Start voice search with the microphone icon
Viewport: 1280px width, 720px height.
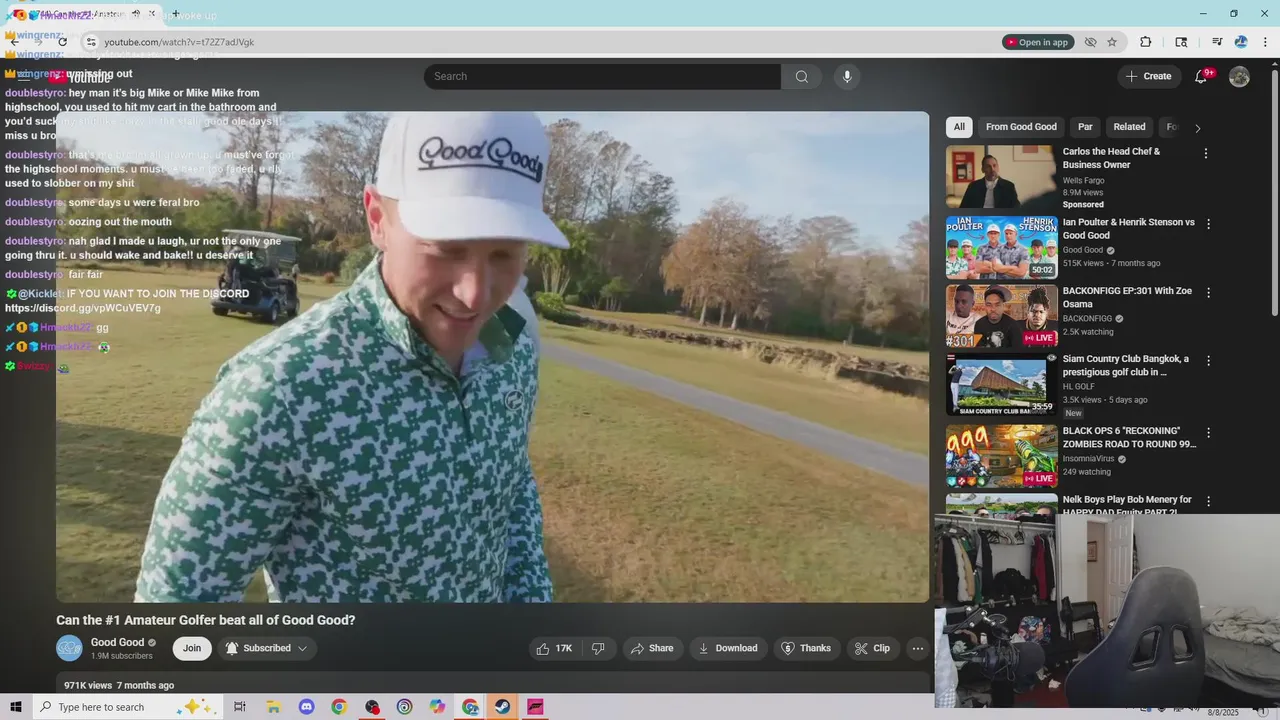847,77
